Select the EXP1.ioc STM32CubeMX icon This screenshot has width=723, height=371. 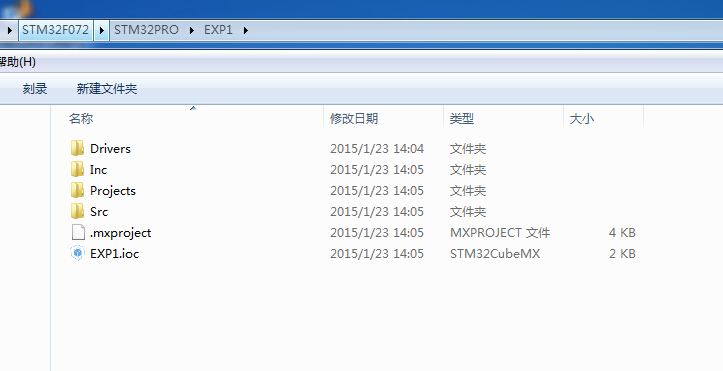pos(77,253)
